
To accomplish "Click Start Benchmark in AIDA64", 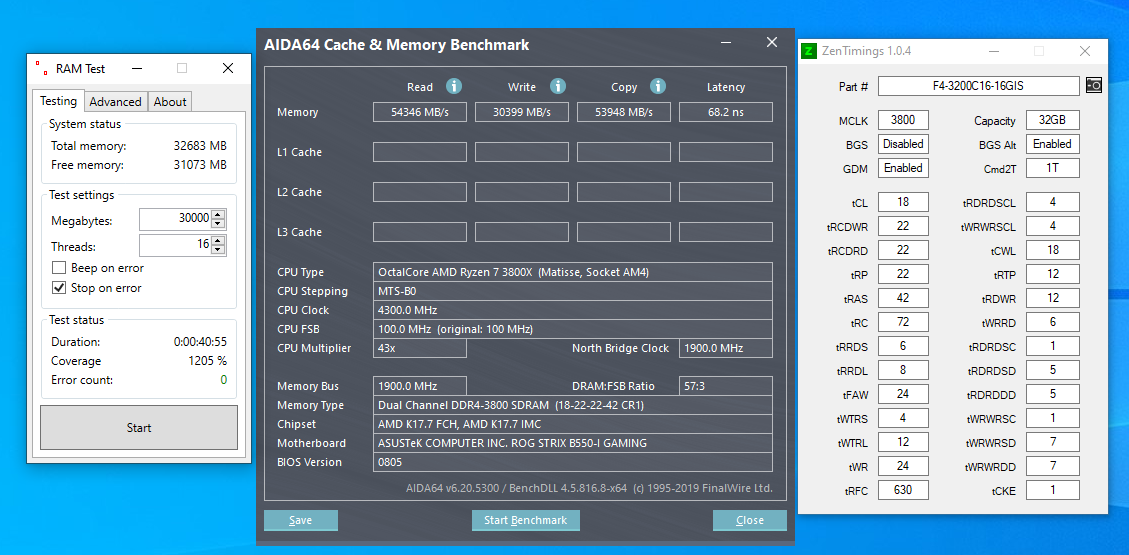I will [526, 520].
